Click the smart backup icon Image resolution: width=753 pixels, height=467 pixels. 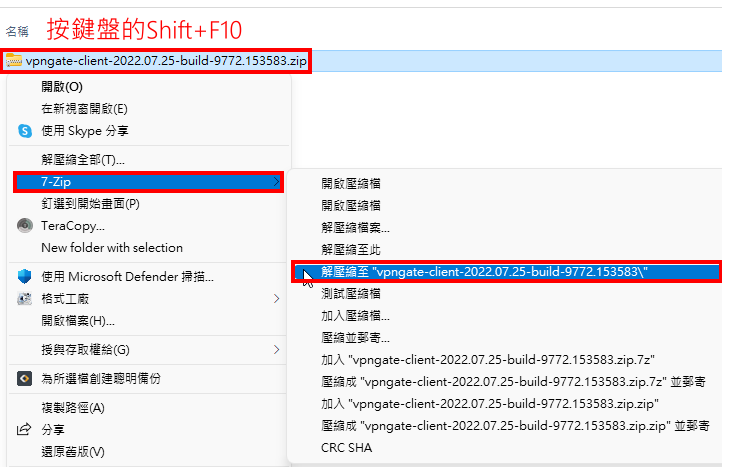[x=24, y=379]
